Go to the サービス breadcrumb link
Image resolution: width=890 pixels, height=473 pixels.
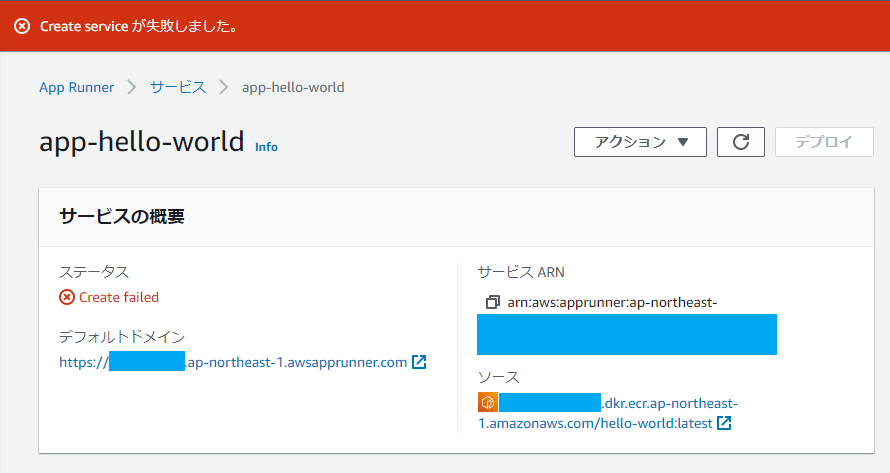pos(178,87)
